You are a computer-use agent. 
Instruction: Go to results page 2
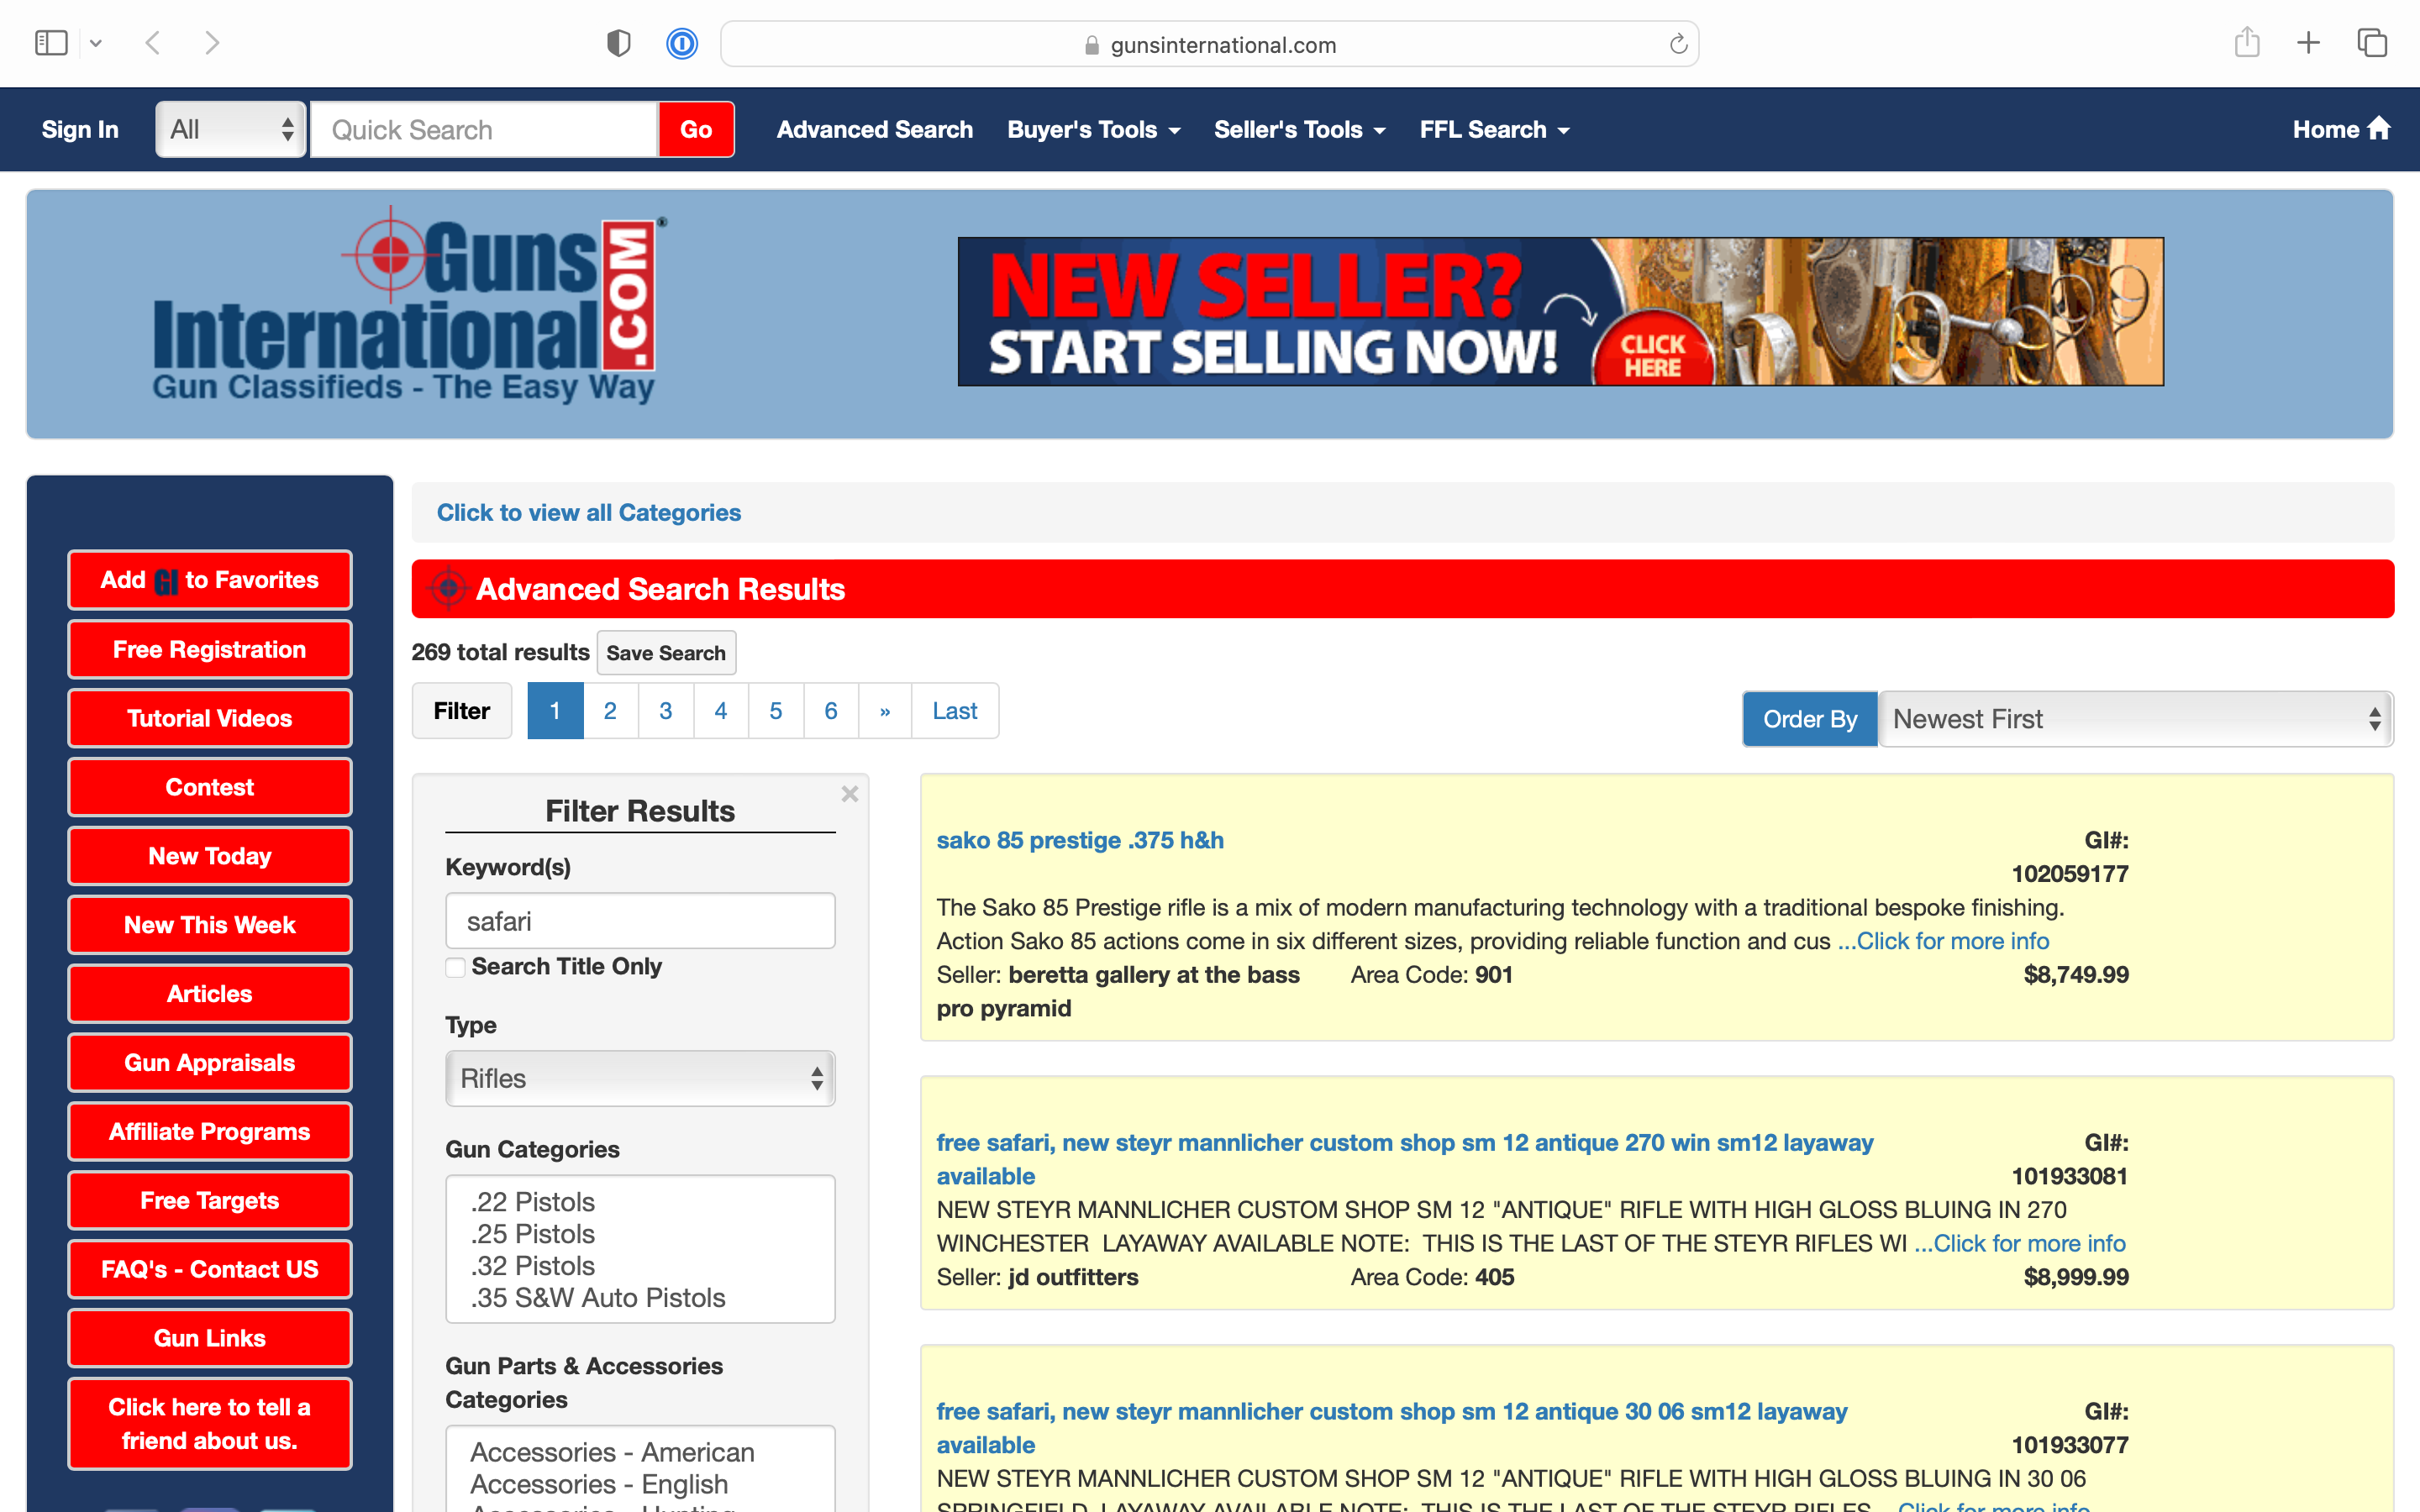click(610, 711)
